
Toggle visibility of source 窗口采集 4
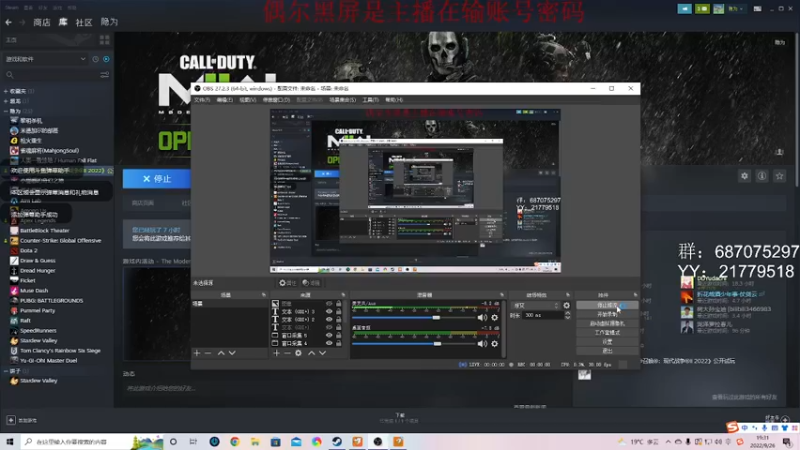tap(329, 343)
